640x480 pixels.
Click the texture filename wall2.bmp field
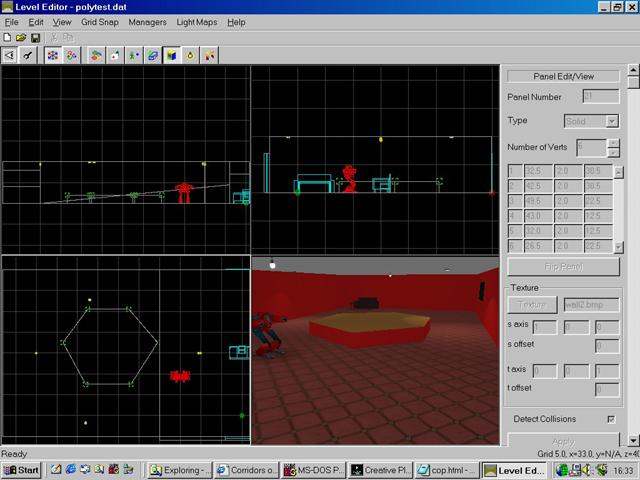(591, 304)
